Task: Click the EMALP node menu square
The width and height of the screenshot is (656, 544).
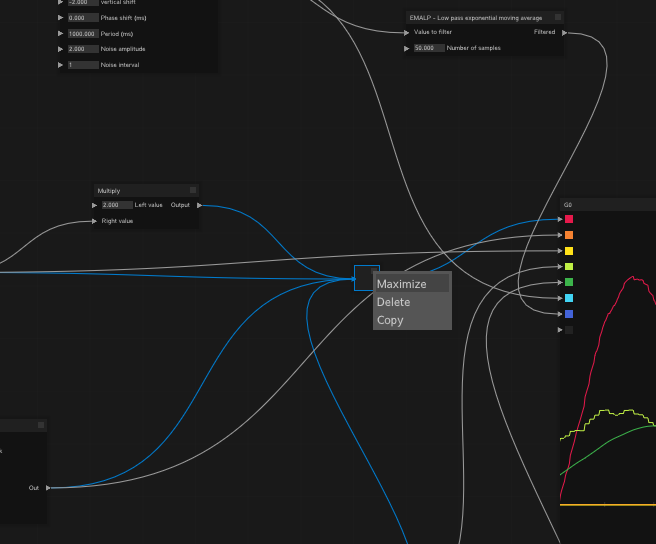Action: [x=558, y=17]
